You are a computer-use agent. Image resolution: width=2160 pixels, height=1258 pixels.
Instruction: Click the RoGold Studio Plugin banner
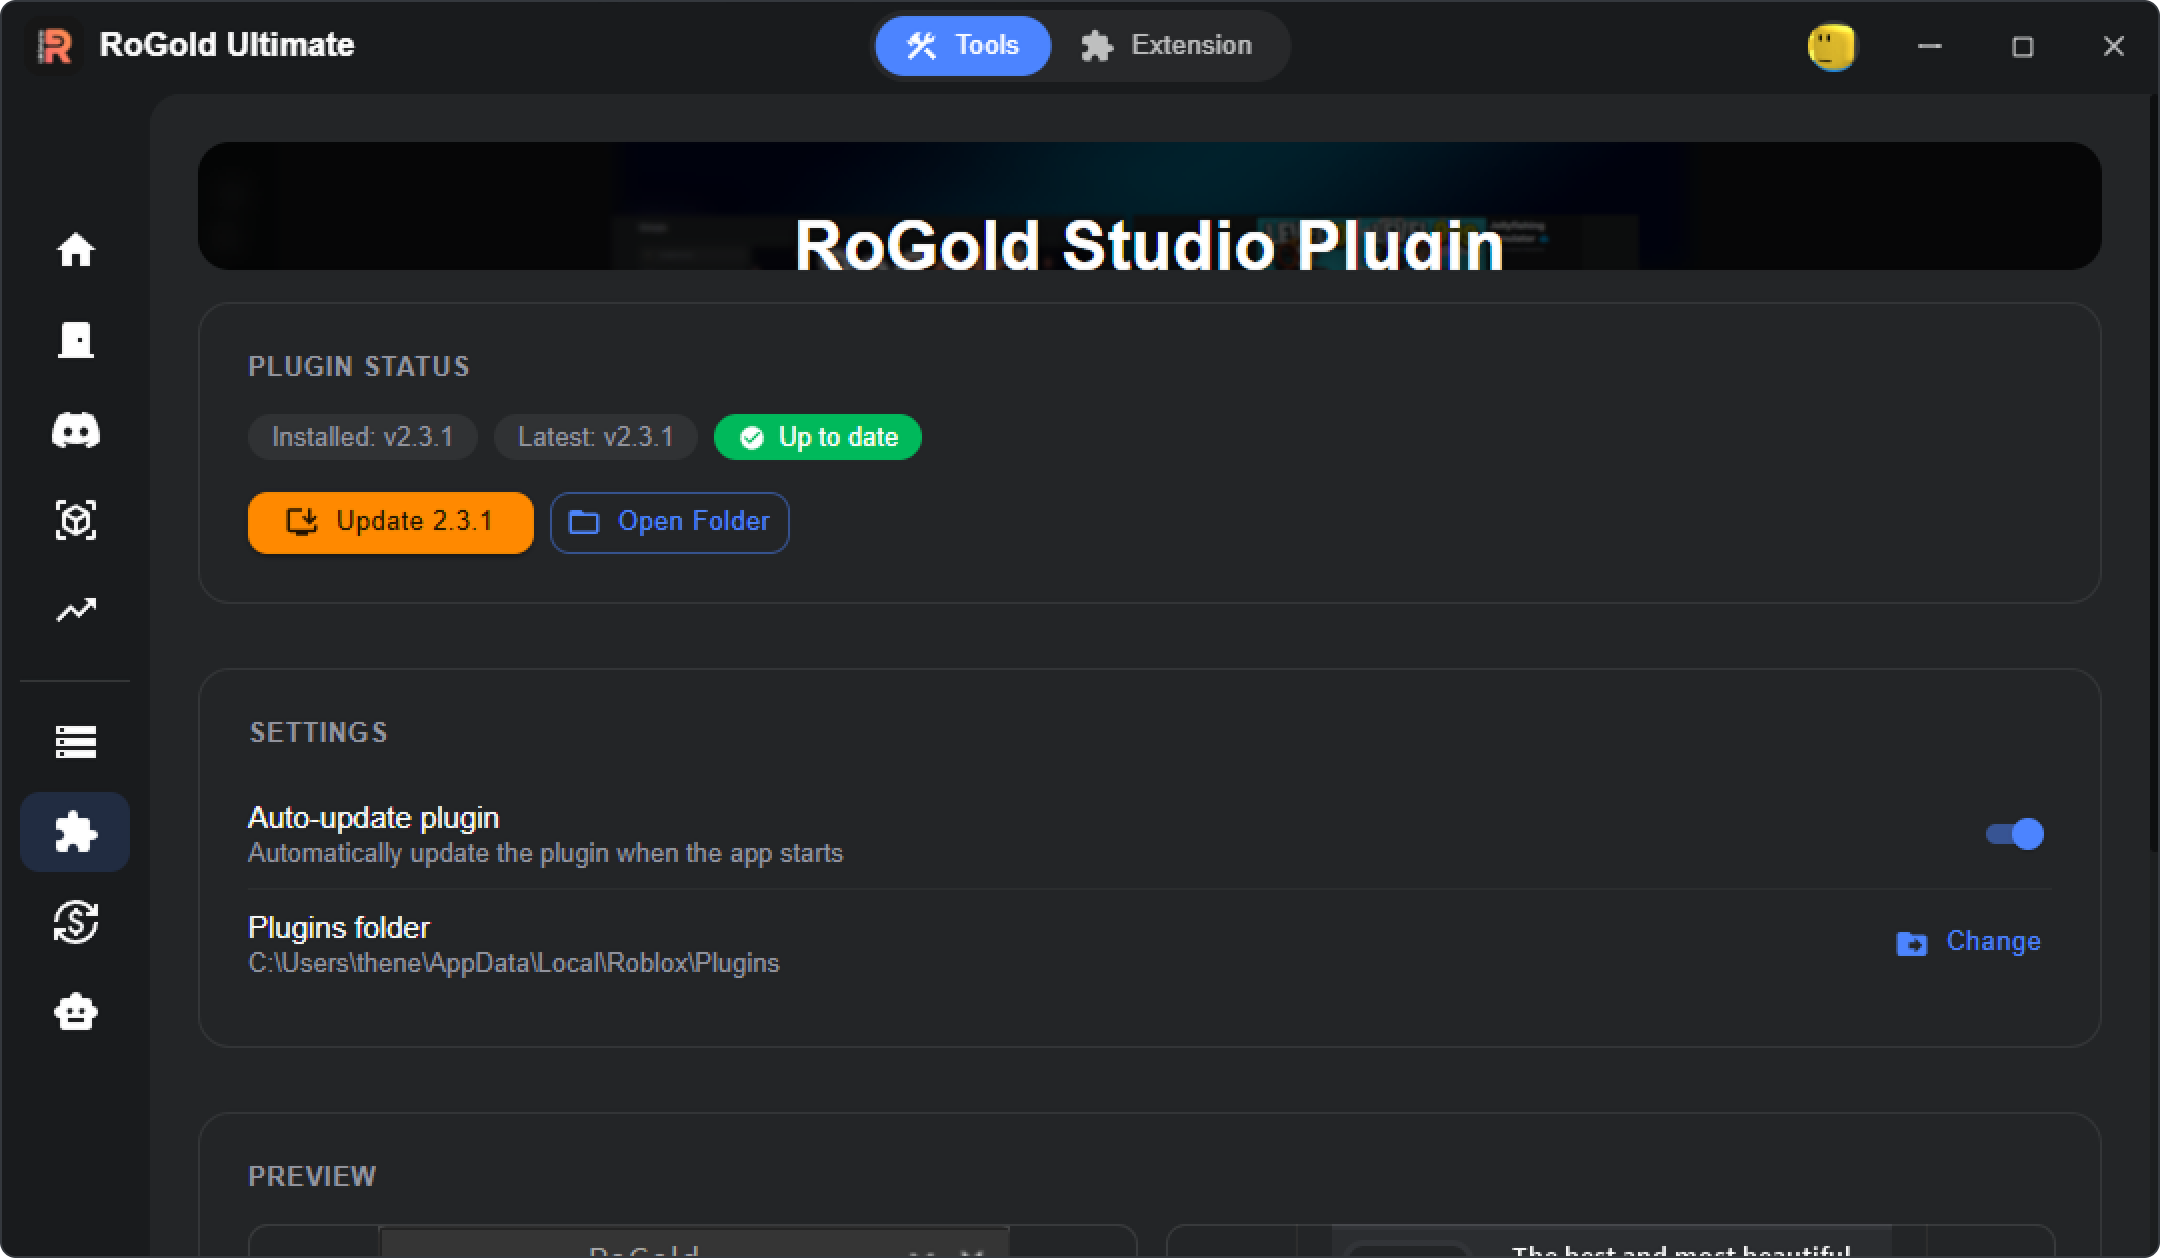(1150, 206)
